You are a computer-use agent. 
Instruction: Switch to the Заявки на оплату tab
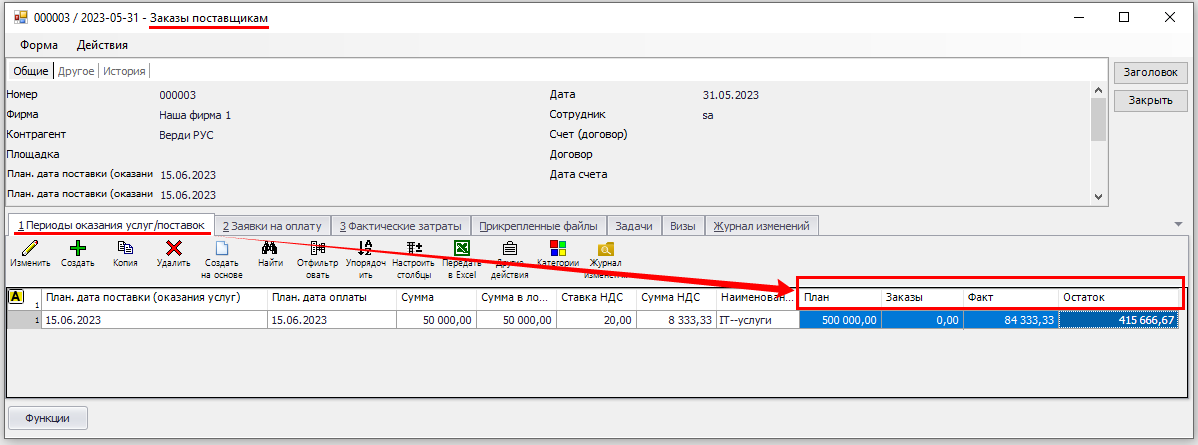click(272, 226)
